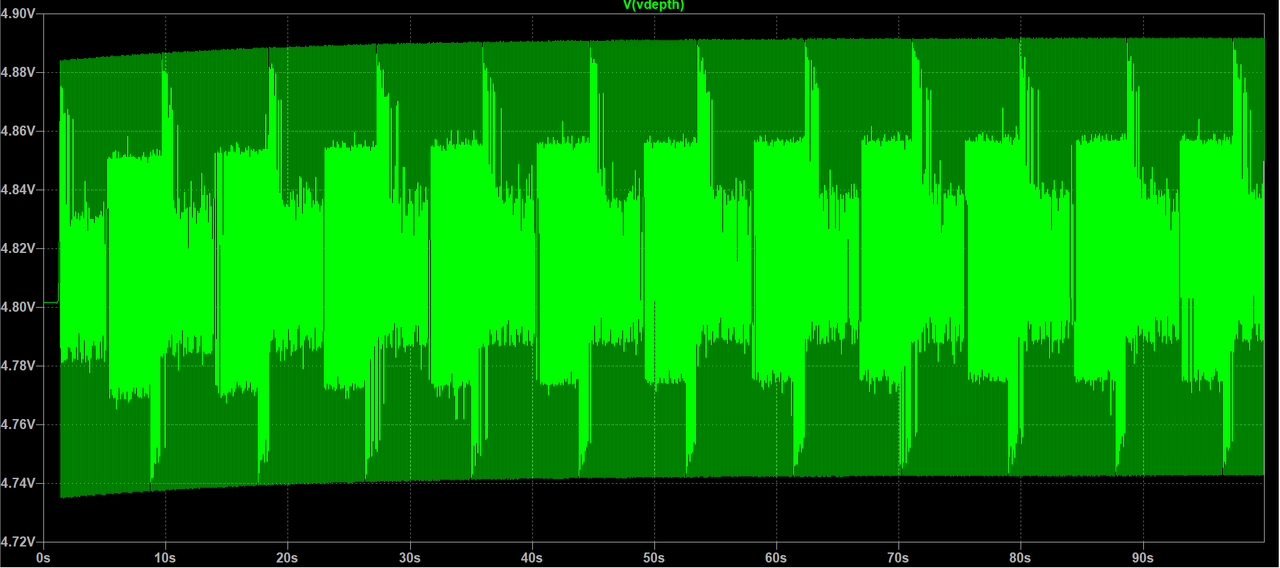The height and width of the screenshot is (568, 1280).
Task: Click the 70s time axis label
Action: [x=898, y=558]
